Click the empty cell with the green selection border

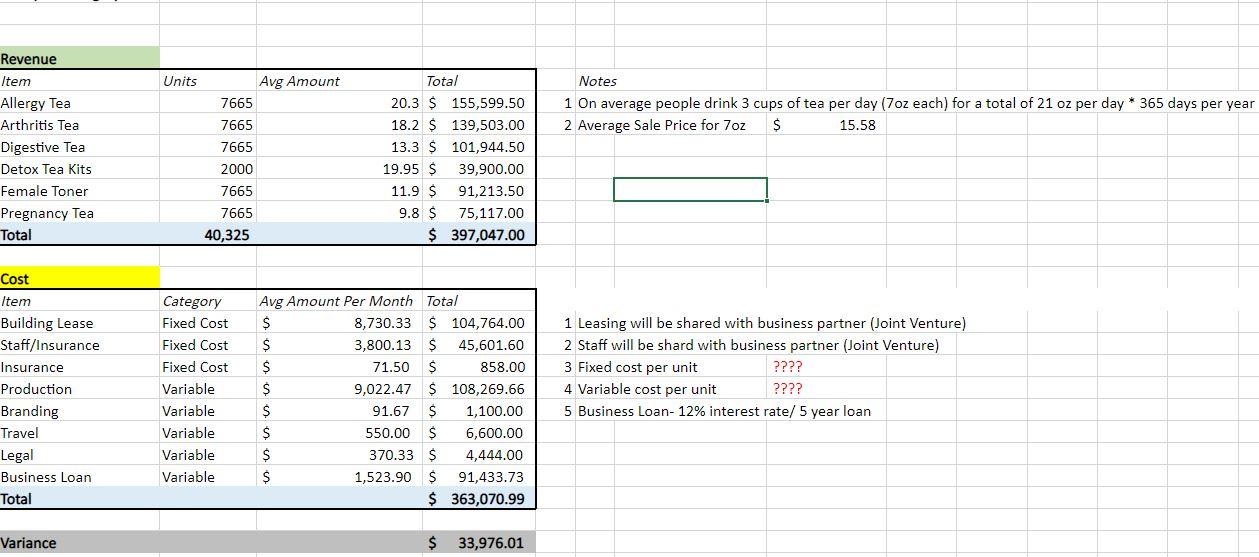[690, 189]
